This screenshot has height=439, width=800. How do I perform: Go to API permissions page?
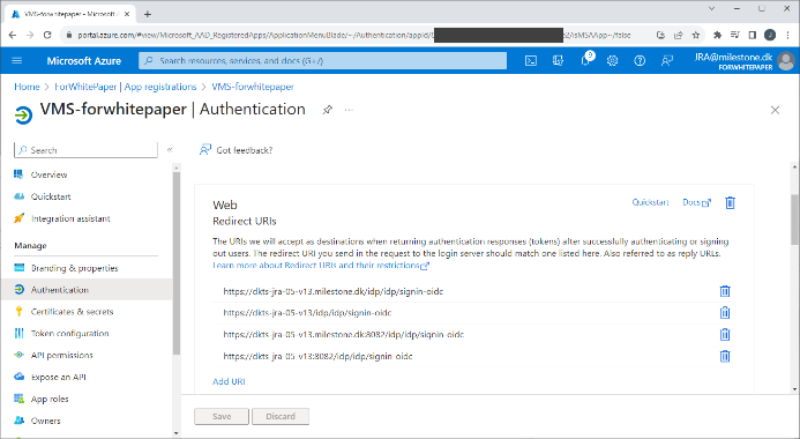[x=62, y=355]
